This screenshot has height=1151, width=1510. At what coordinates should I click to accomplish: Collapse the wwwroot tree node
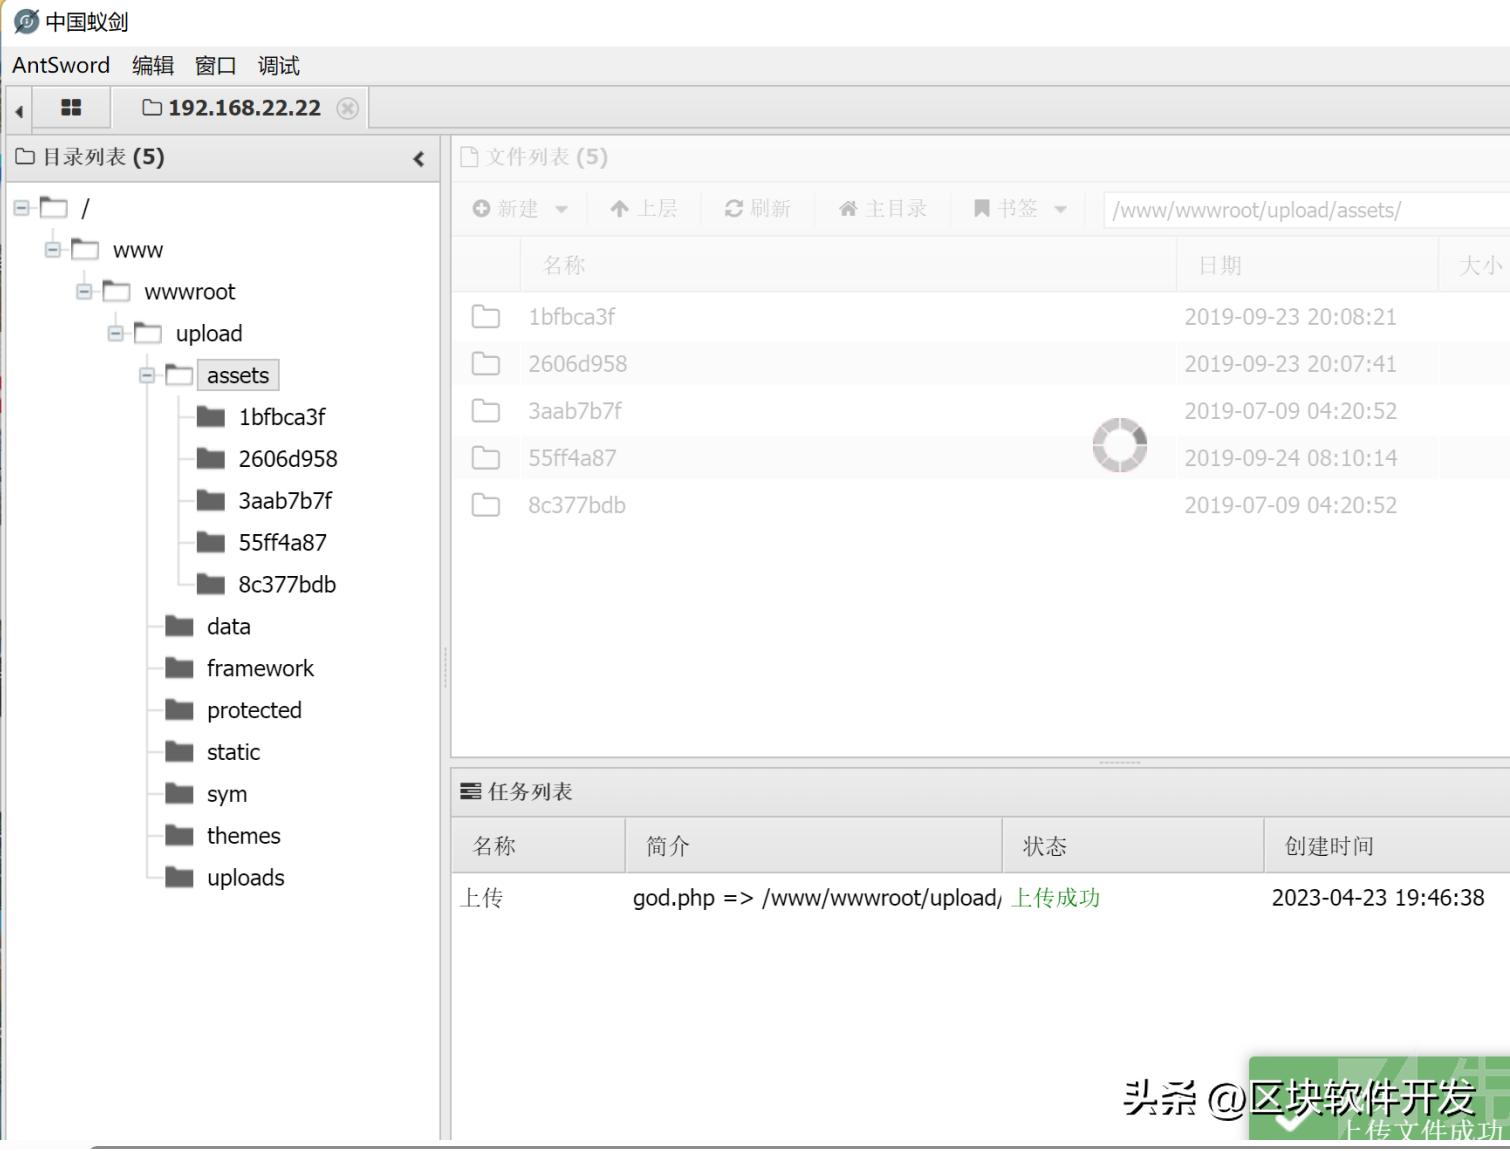(x=85, y=291)
